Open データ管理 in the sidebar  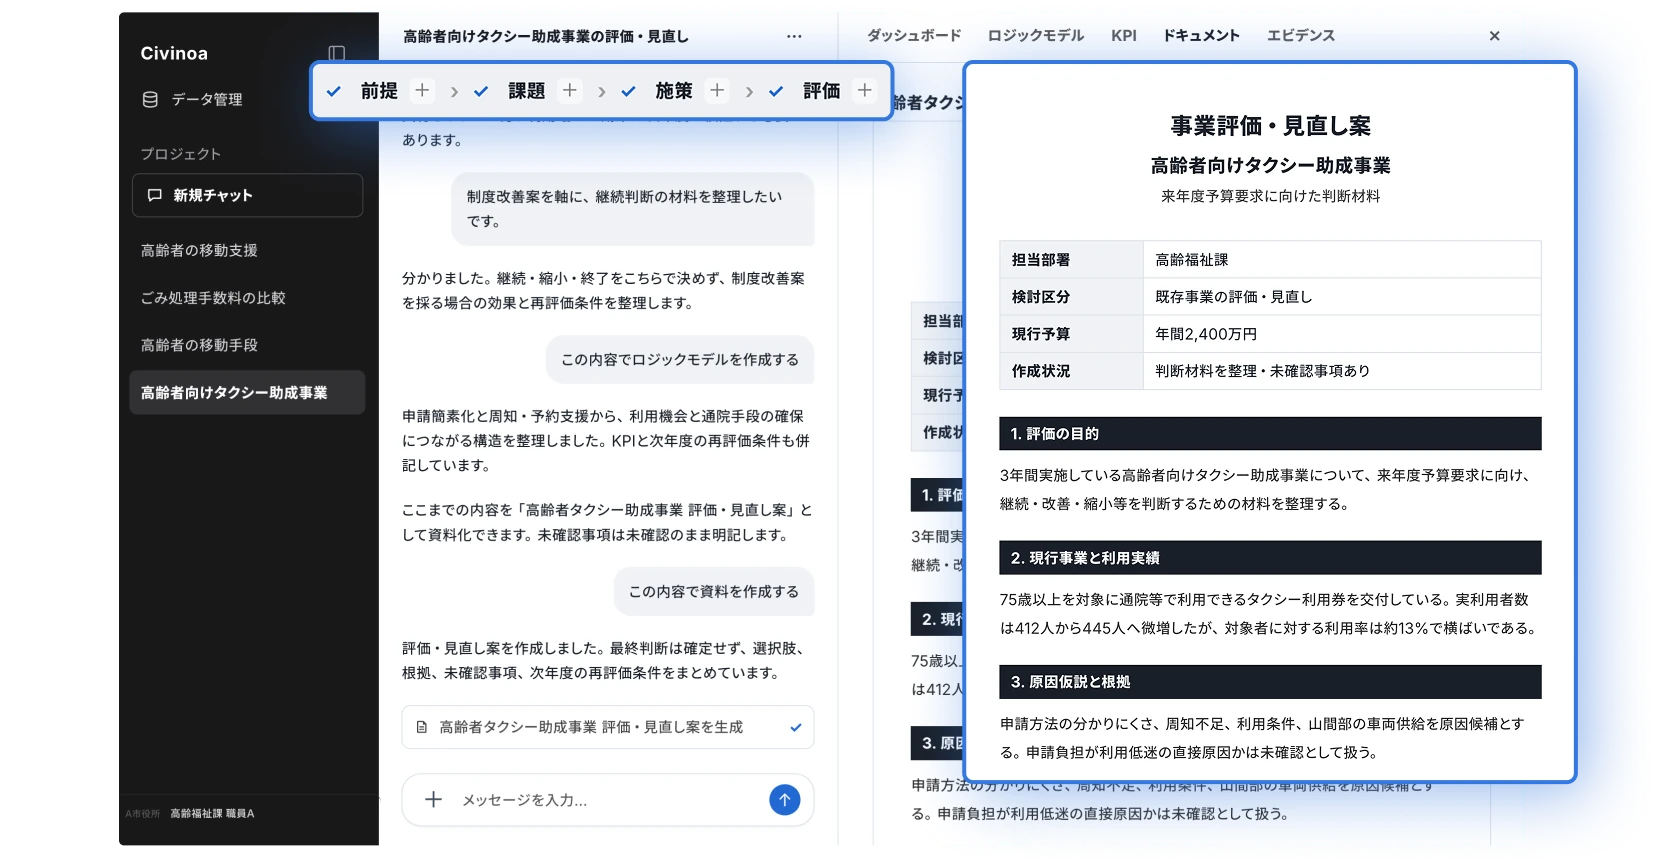click(x=192, y=99)
